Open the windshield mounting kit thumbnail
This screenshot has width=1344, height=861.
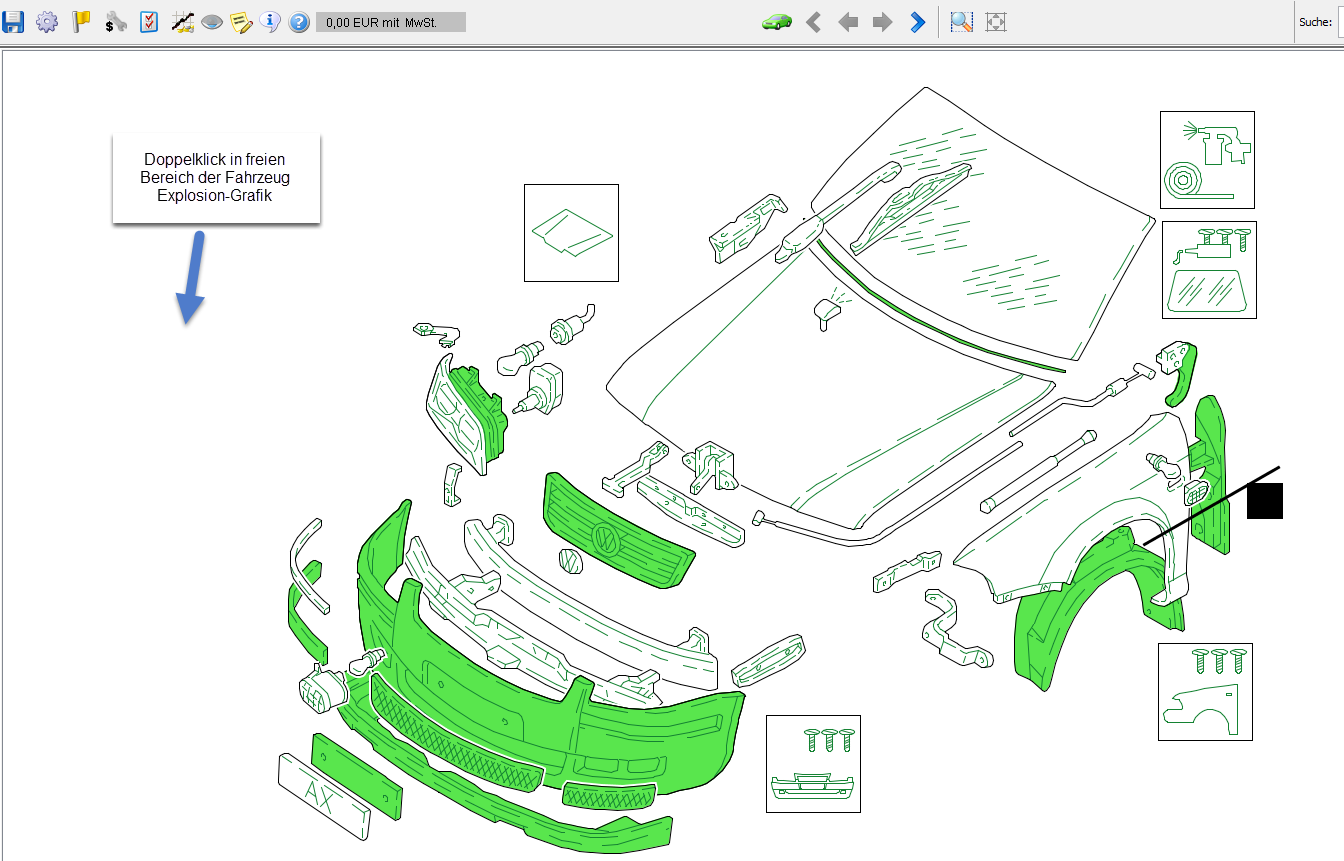pos(1209,270)
